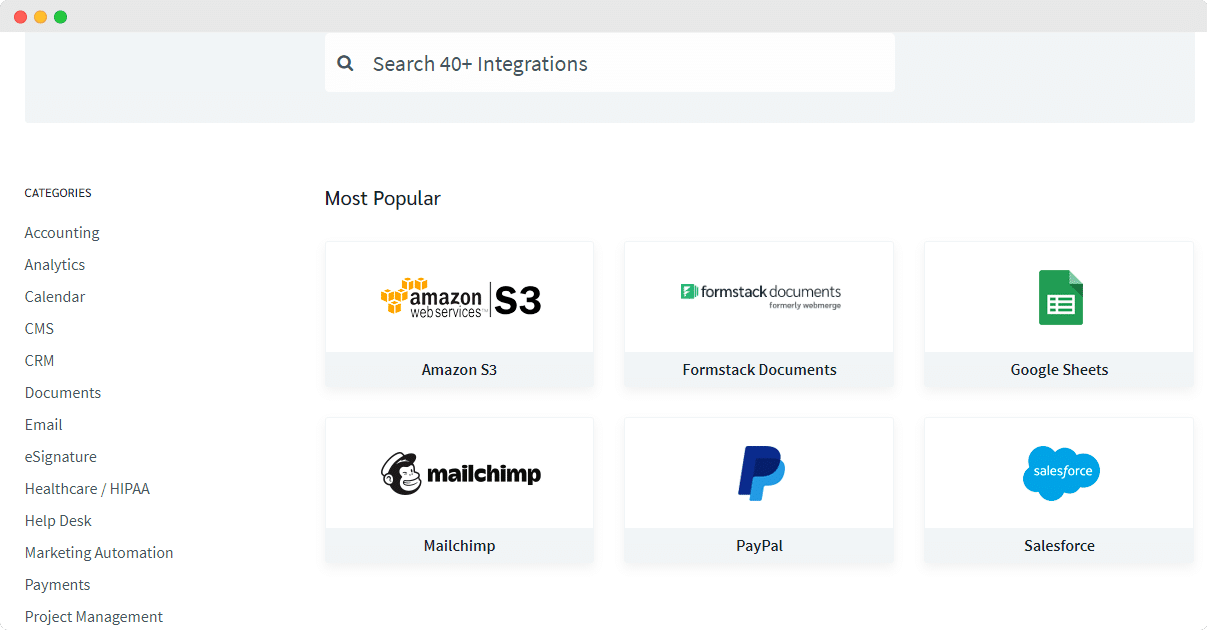Open the Amazon S3 integration tile

tap(459, 315)
